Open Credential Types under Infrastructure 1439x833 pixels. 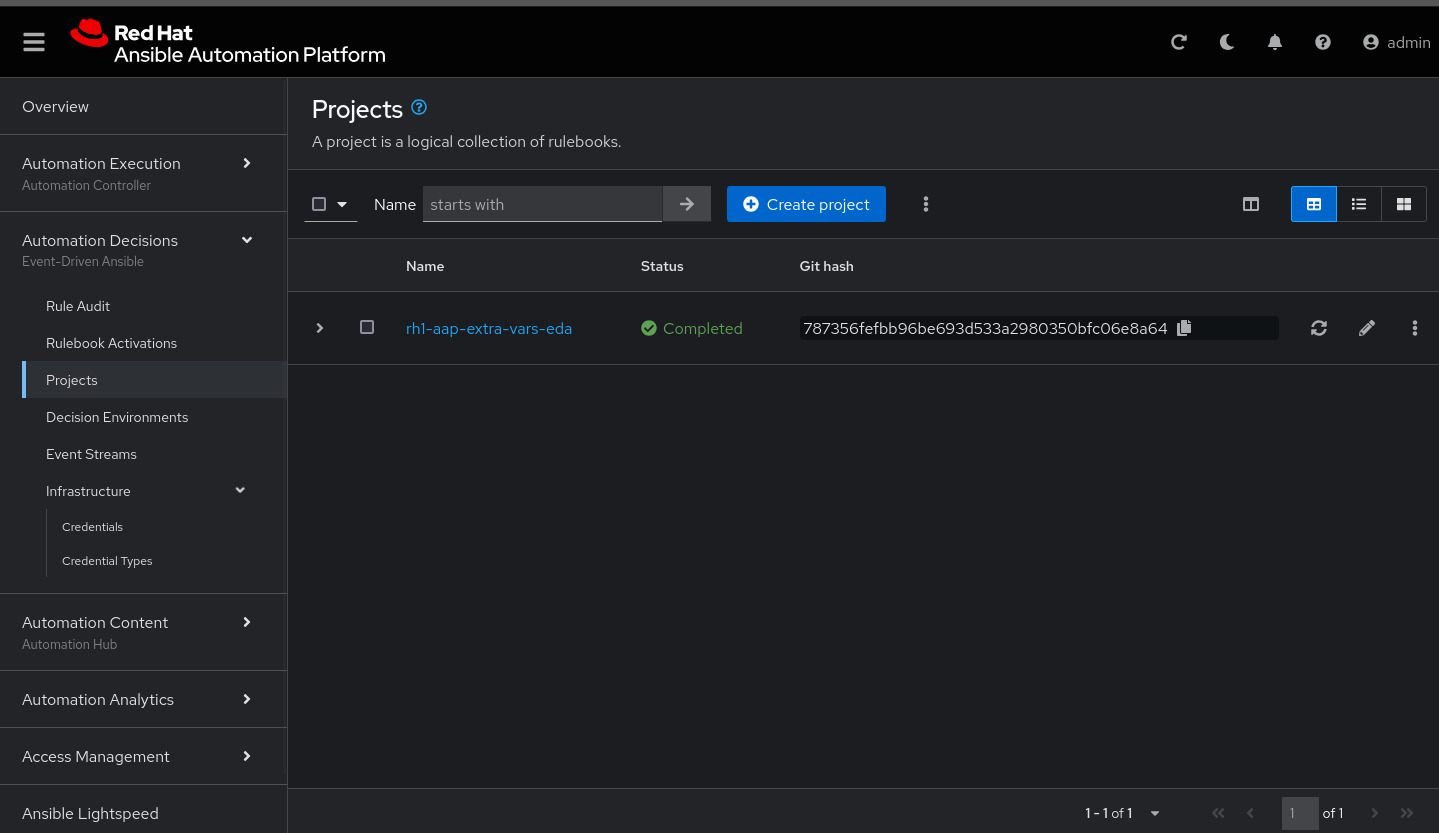tap(107, 561)
